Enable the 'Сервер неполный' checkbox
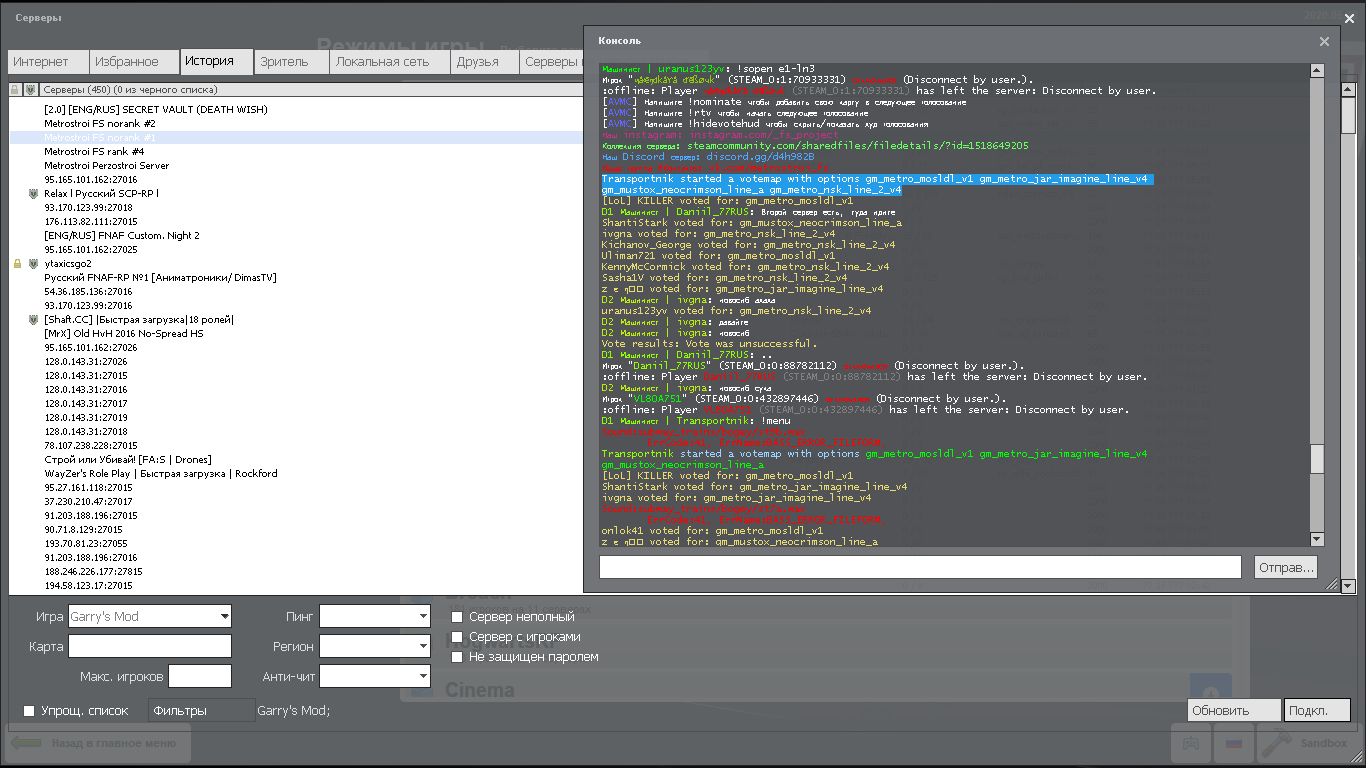Image resolution: width=1366 pixels, height=768 pixels. pos(457,617)
